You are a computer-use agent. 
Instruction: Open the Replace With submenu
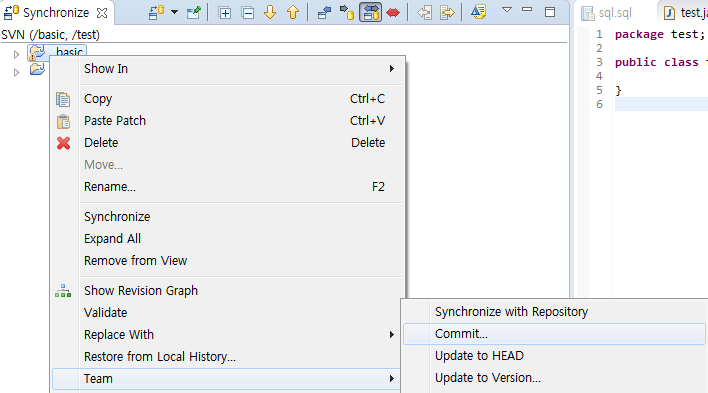click(228, 335)
